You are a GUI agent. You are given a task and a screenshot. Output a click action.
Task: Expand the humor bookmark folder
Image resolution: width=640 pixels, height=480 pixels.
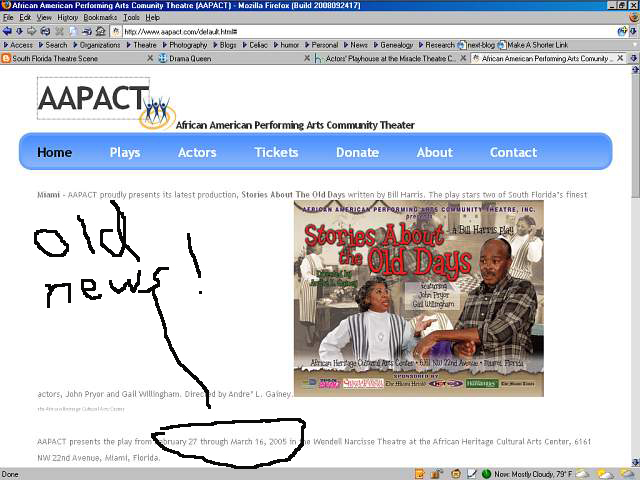click(287, 45)
